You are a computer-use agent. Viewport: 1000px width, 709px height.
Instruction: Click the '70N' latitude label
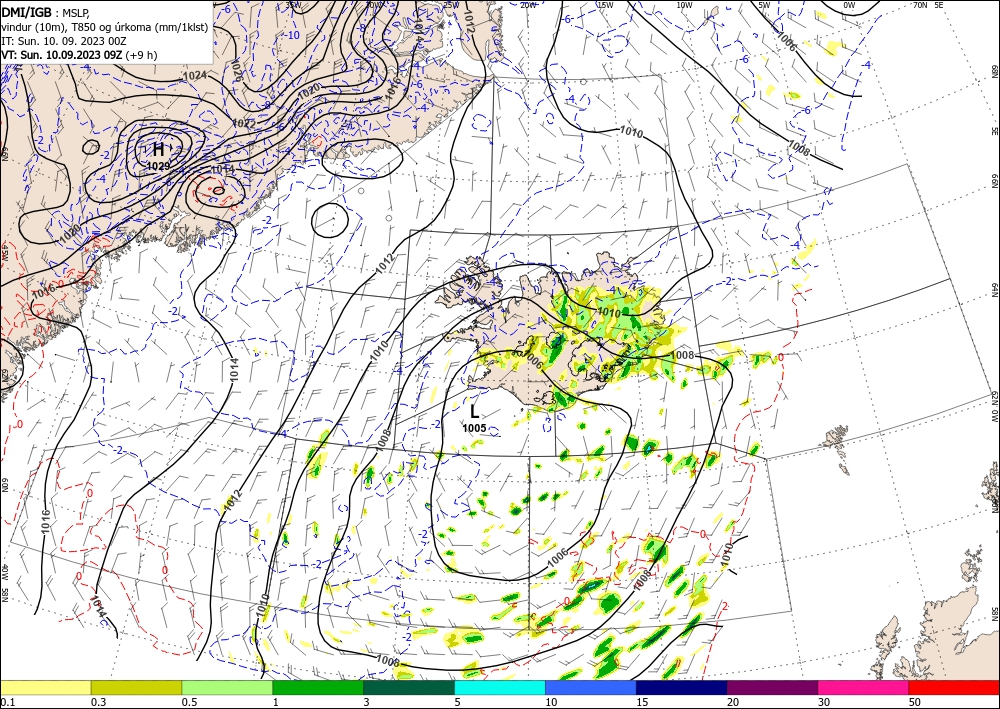tap(920, 5)
